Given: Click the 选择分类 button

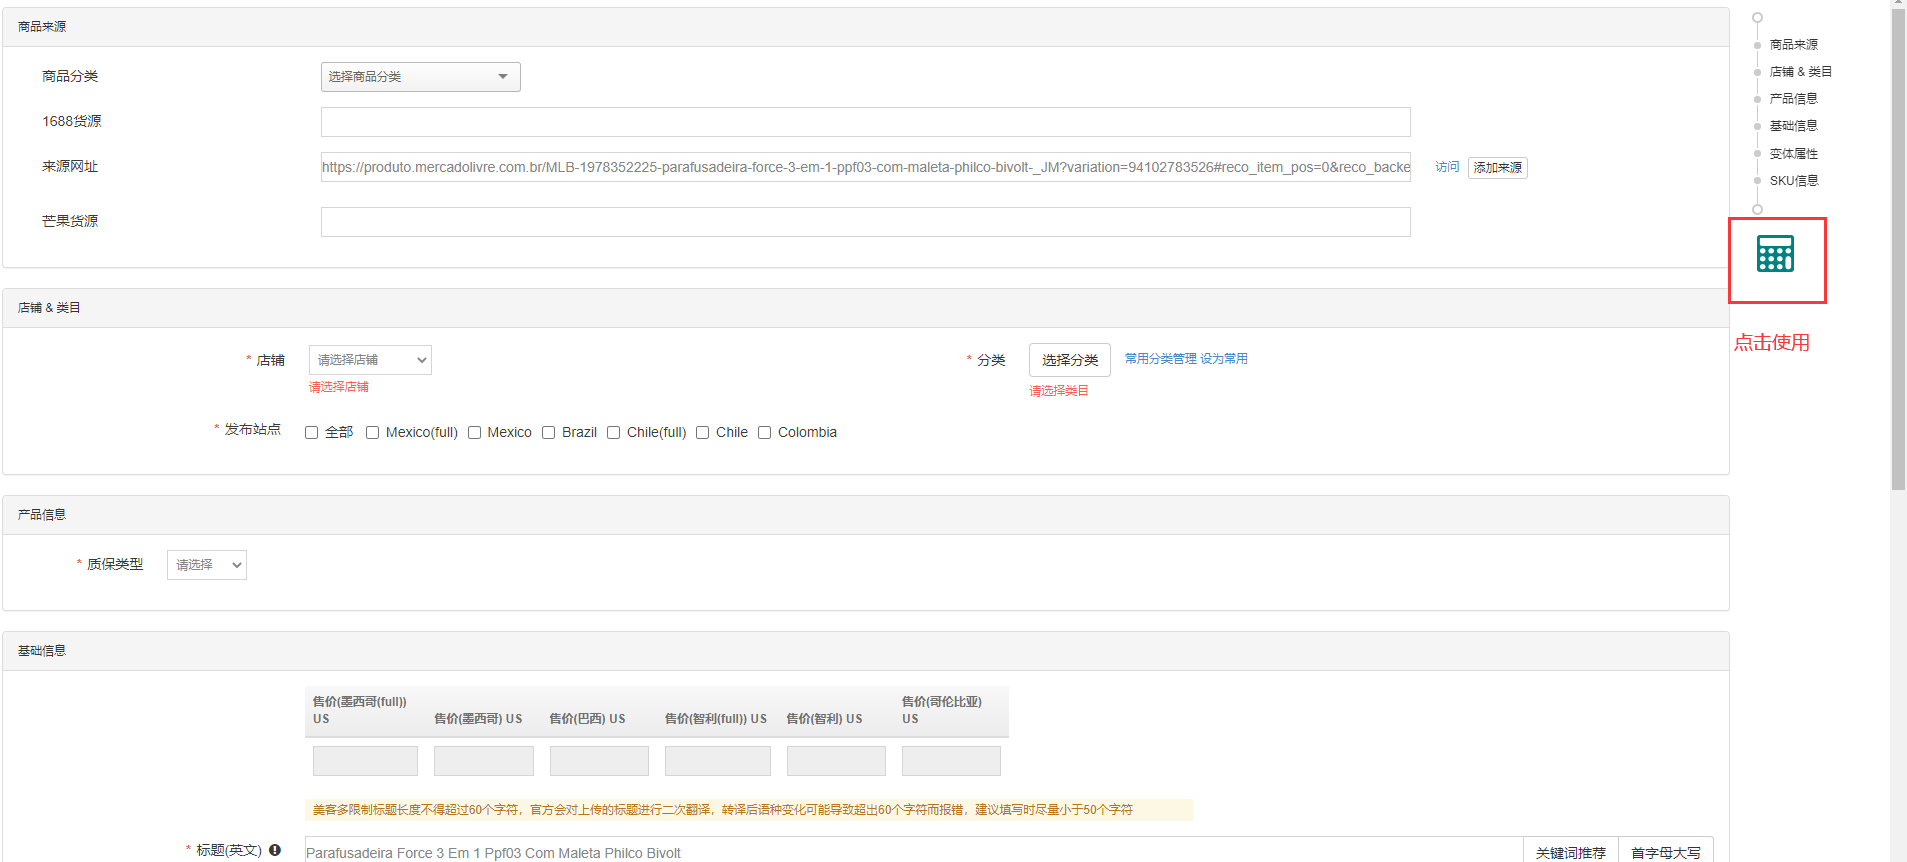Looking at the screenshot, I should click(x=1069, y=360).
